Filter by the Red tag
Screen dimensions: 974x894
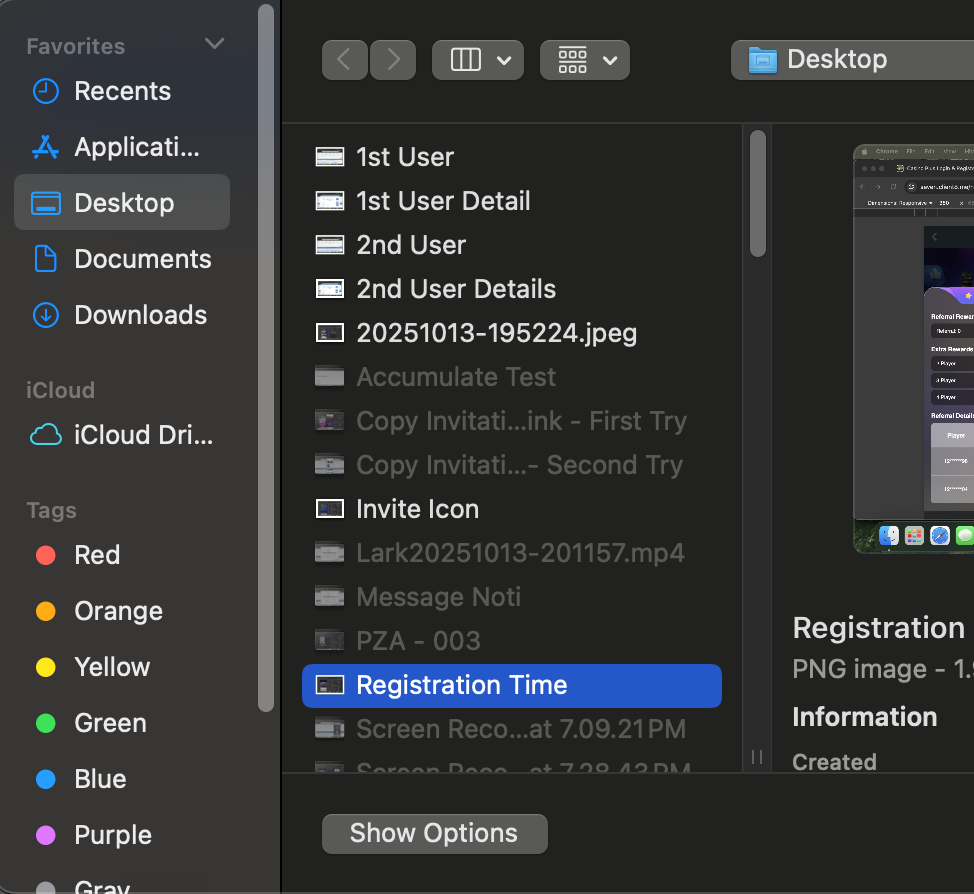[x=96, y=555]
